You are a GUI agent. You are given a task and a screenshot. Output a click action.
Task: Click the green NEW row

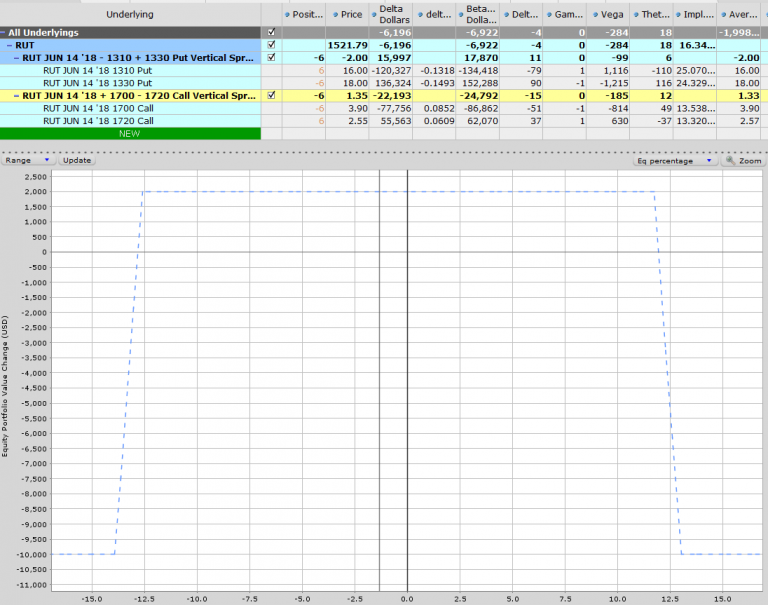(x=130, y=133)
